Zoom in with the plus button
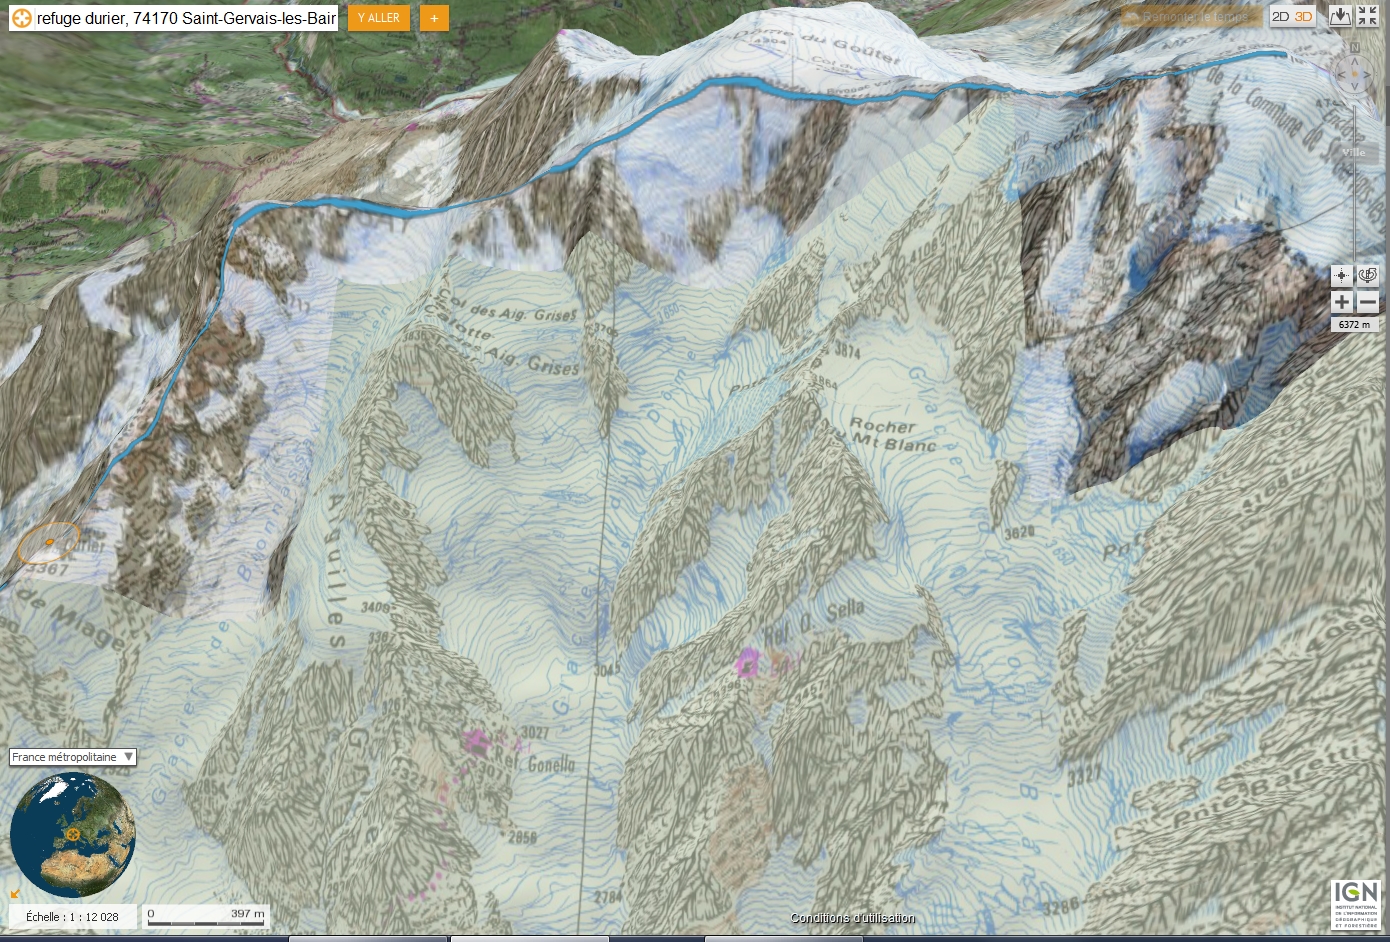 (1342, 302)
